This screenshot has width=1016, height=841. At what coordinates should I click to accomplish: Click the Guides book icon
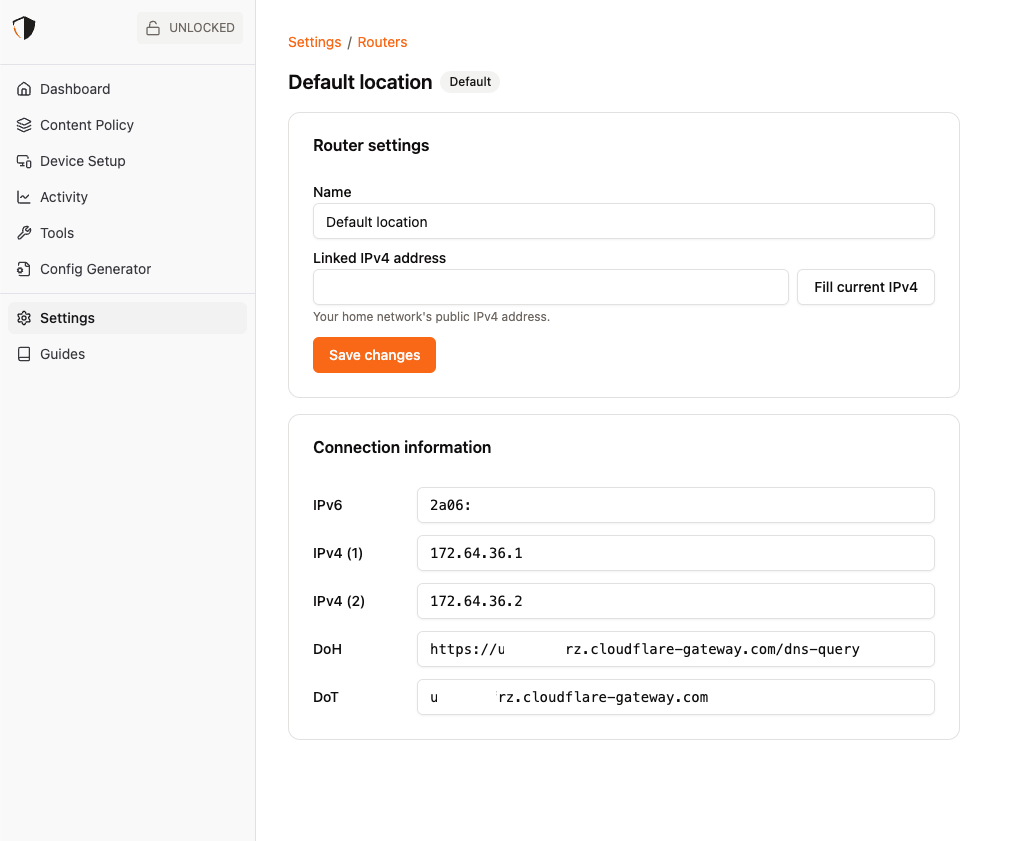[24, 354]
